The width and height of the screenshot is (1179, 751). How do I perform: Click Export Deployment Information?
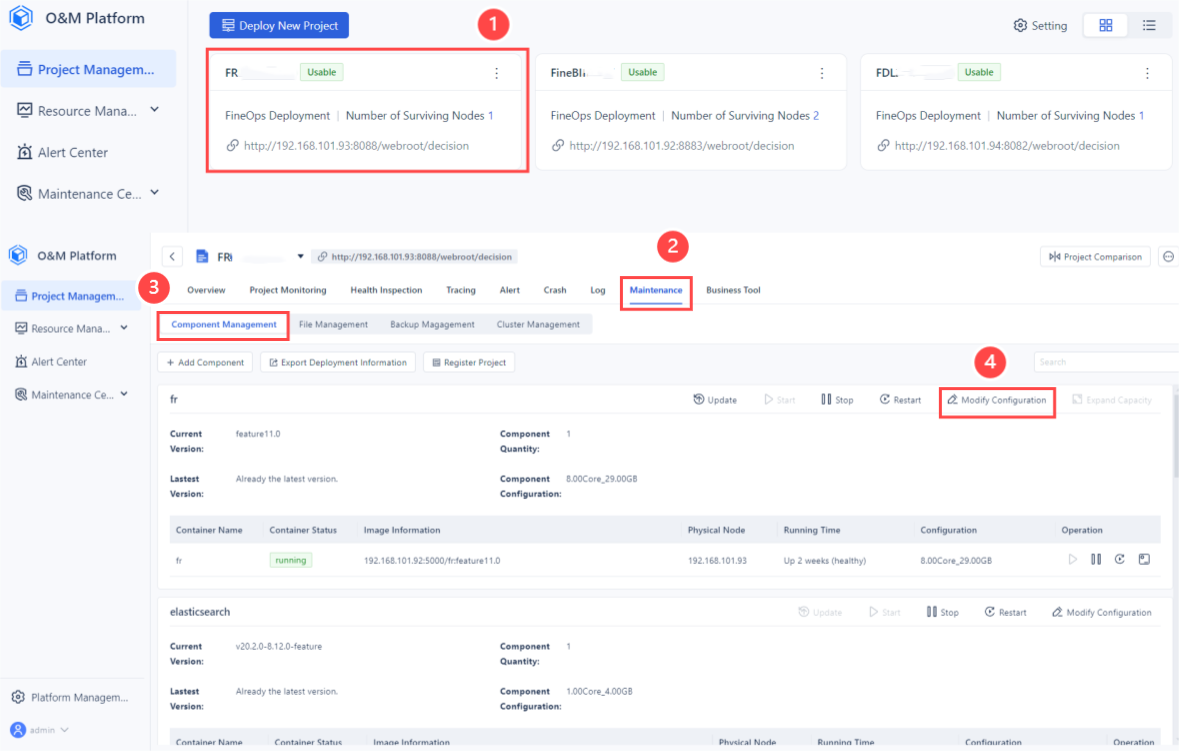coord(338,362)
